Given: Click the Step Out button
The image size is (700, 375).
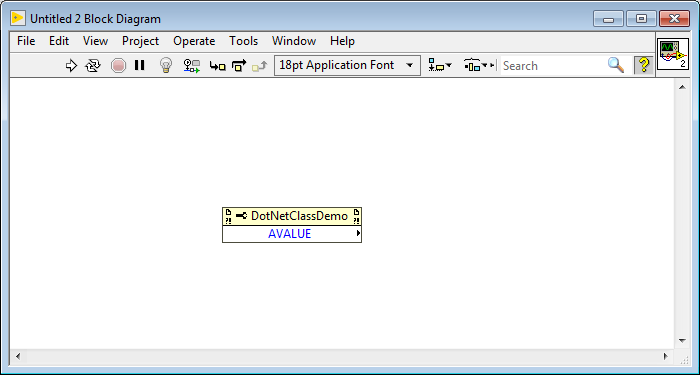Looking at the screenshot, I should coord(260,67).
